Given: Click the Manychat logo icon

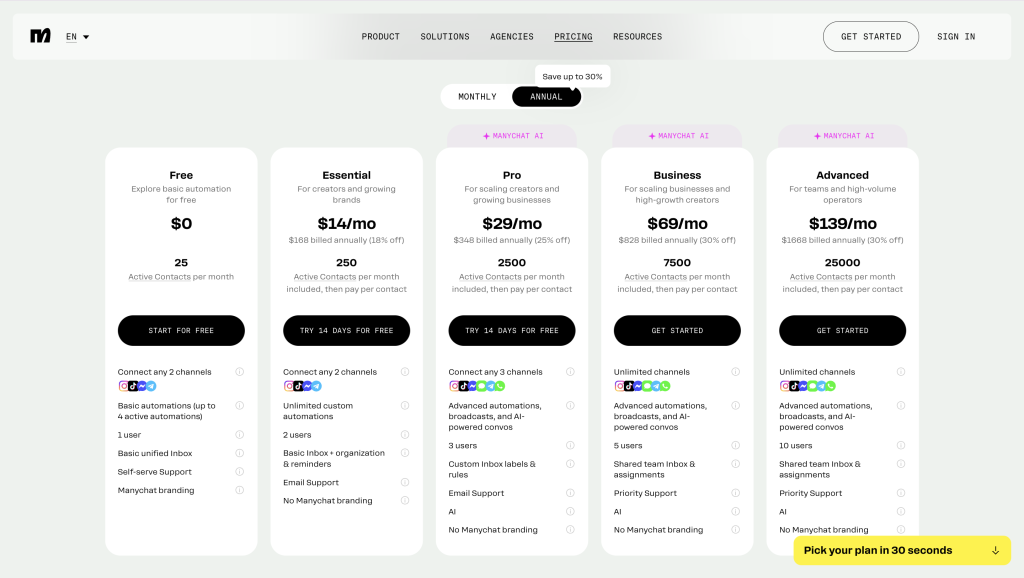Looking at the screenshot, I should pos(40,36).
